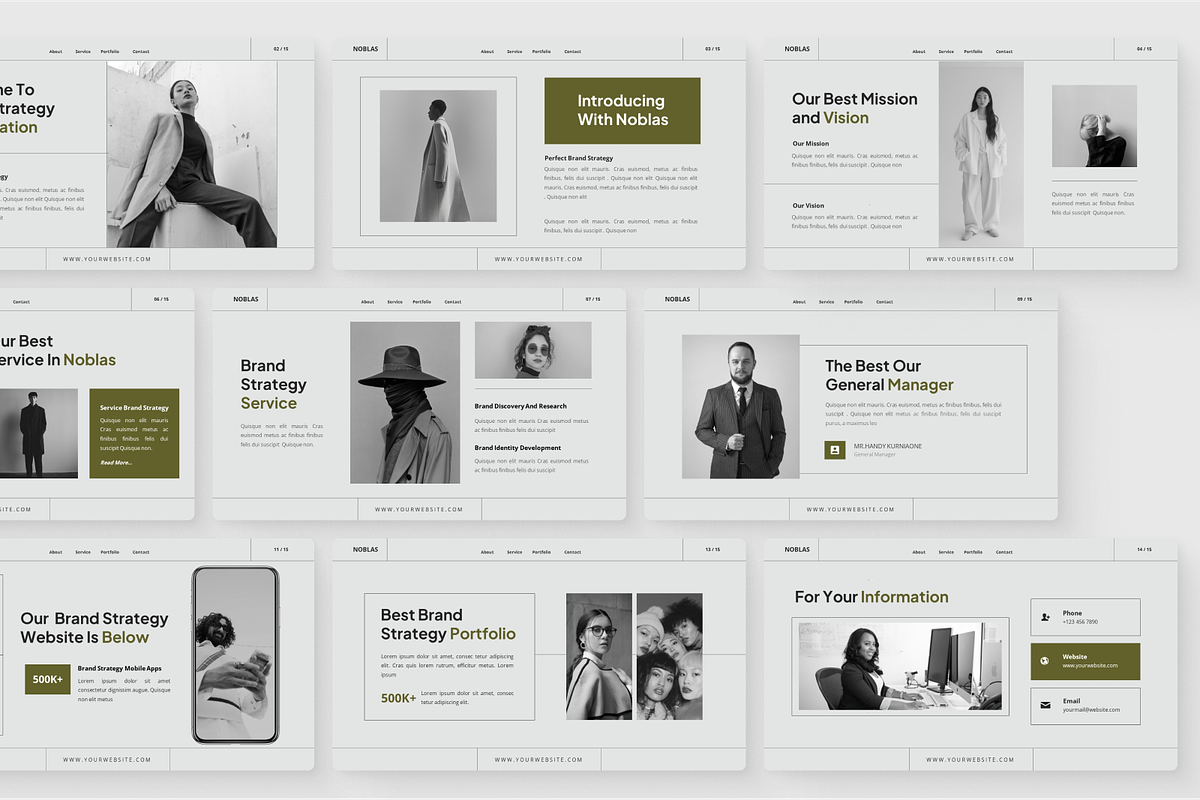
Task: Select the group photo of four faces on slide 13
Action: 669,656
